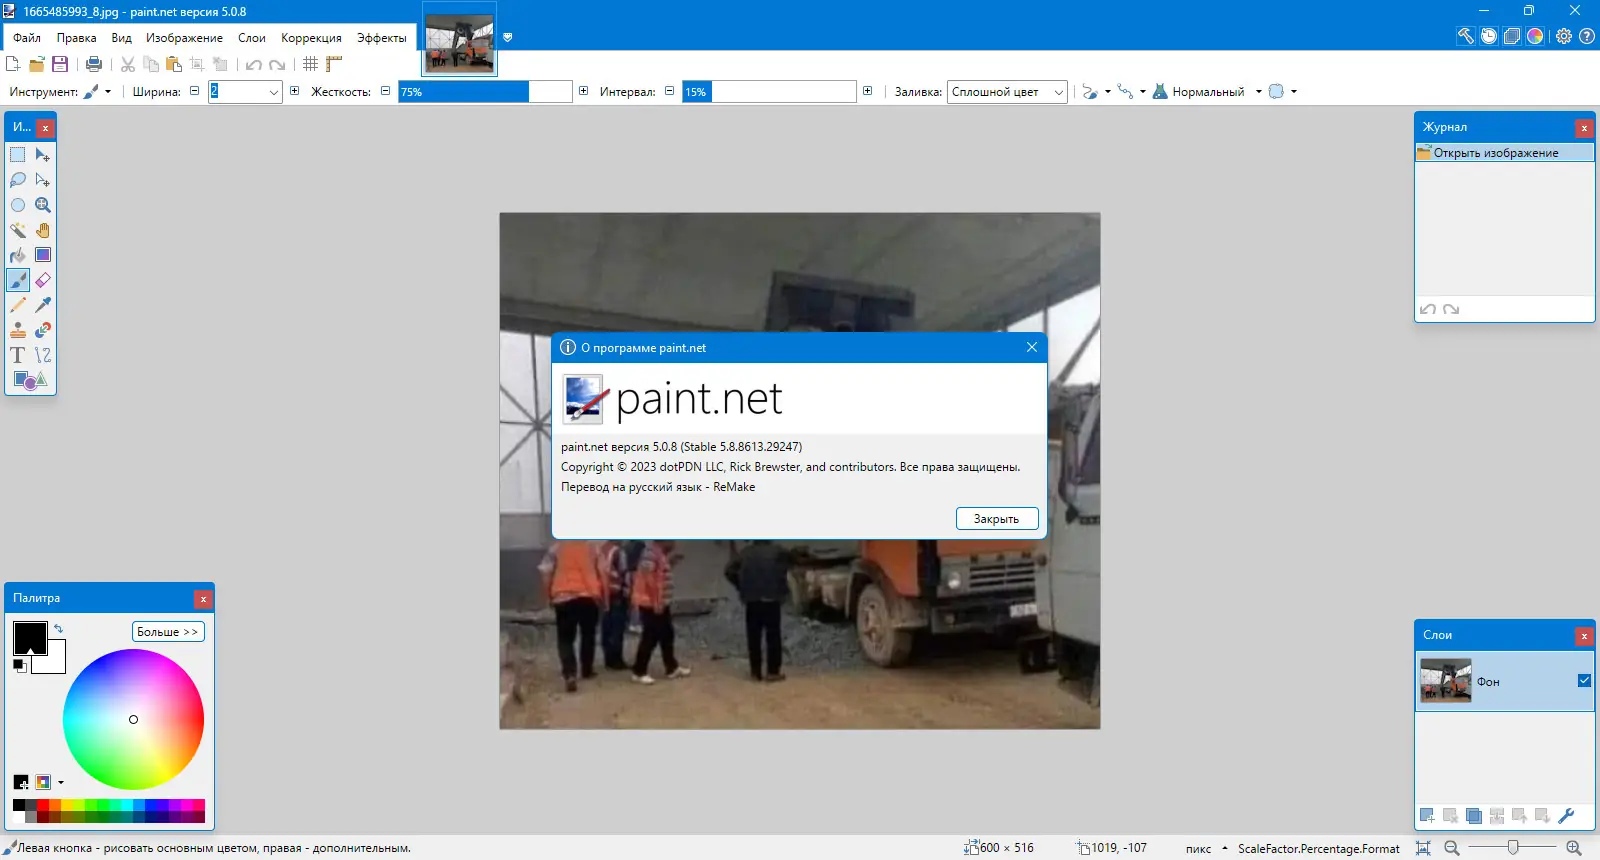This screenshot has width=1600, height=860.
Task: Pick a color from the color wheel
Action: tap(134, 719)
